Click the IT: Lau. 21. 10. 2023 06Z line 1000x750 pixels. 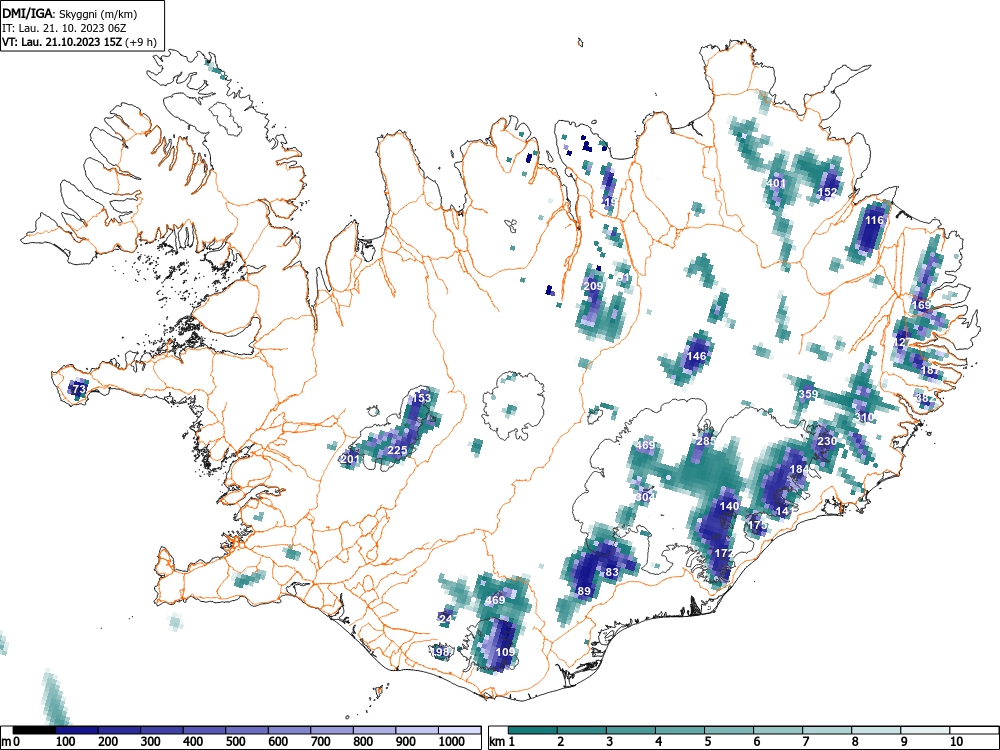click(64, 28)
